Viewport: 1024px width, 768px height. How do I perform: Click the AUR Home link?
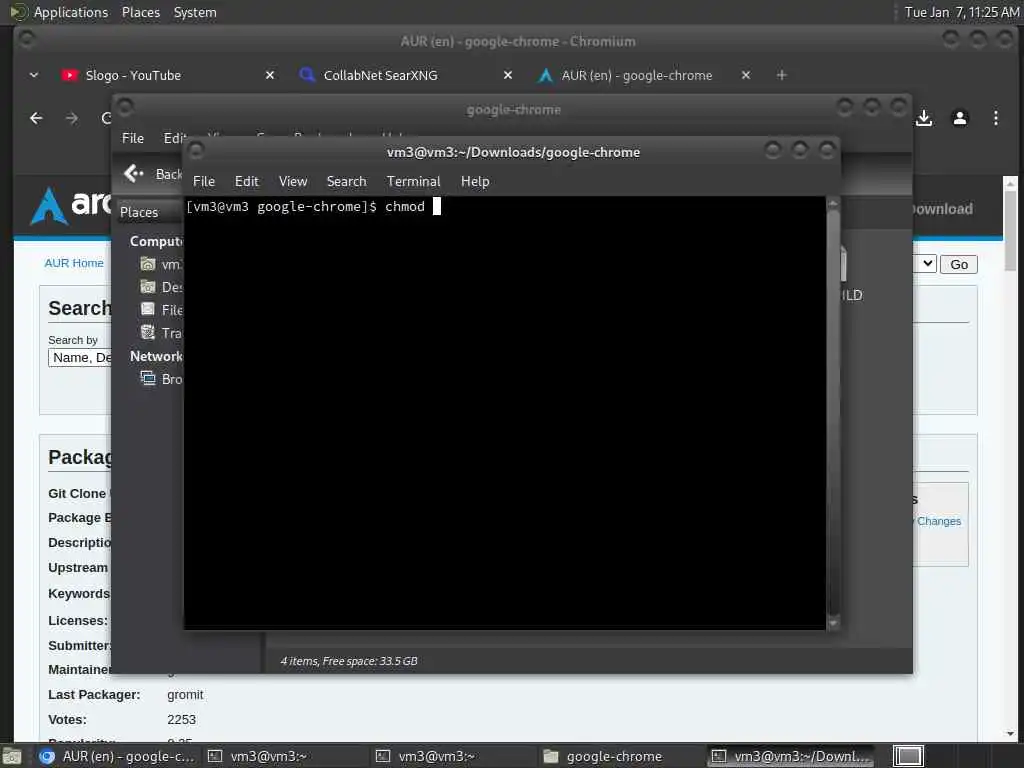pyautogui.click(x=74, y=263)
